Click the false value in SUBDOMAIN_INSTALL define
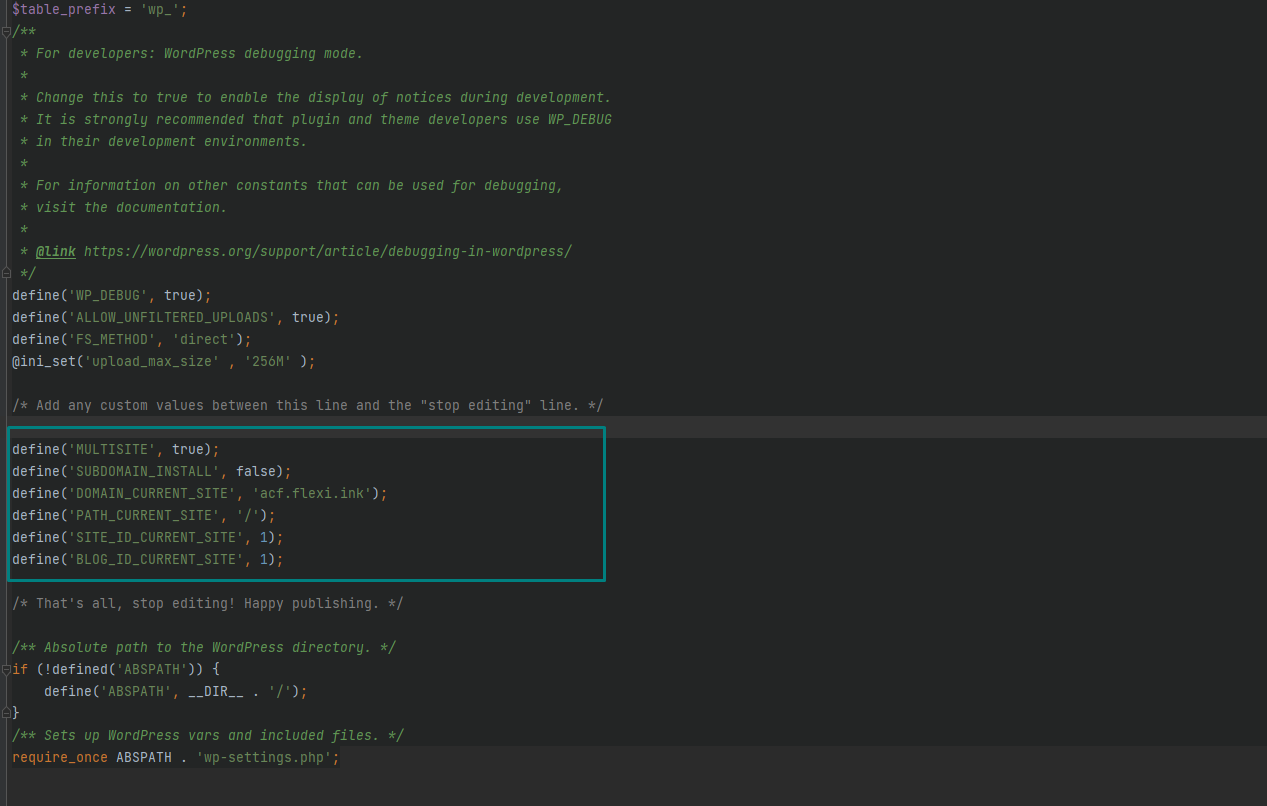Screen dimensions: 1267x806 255,471
